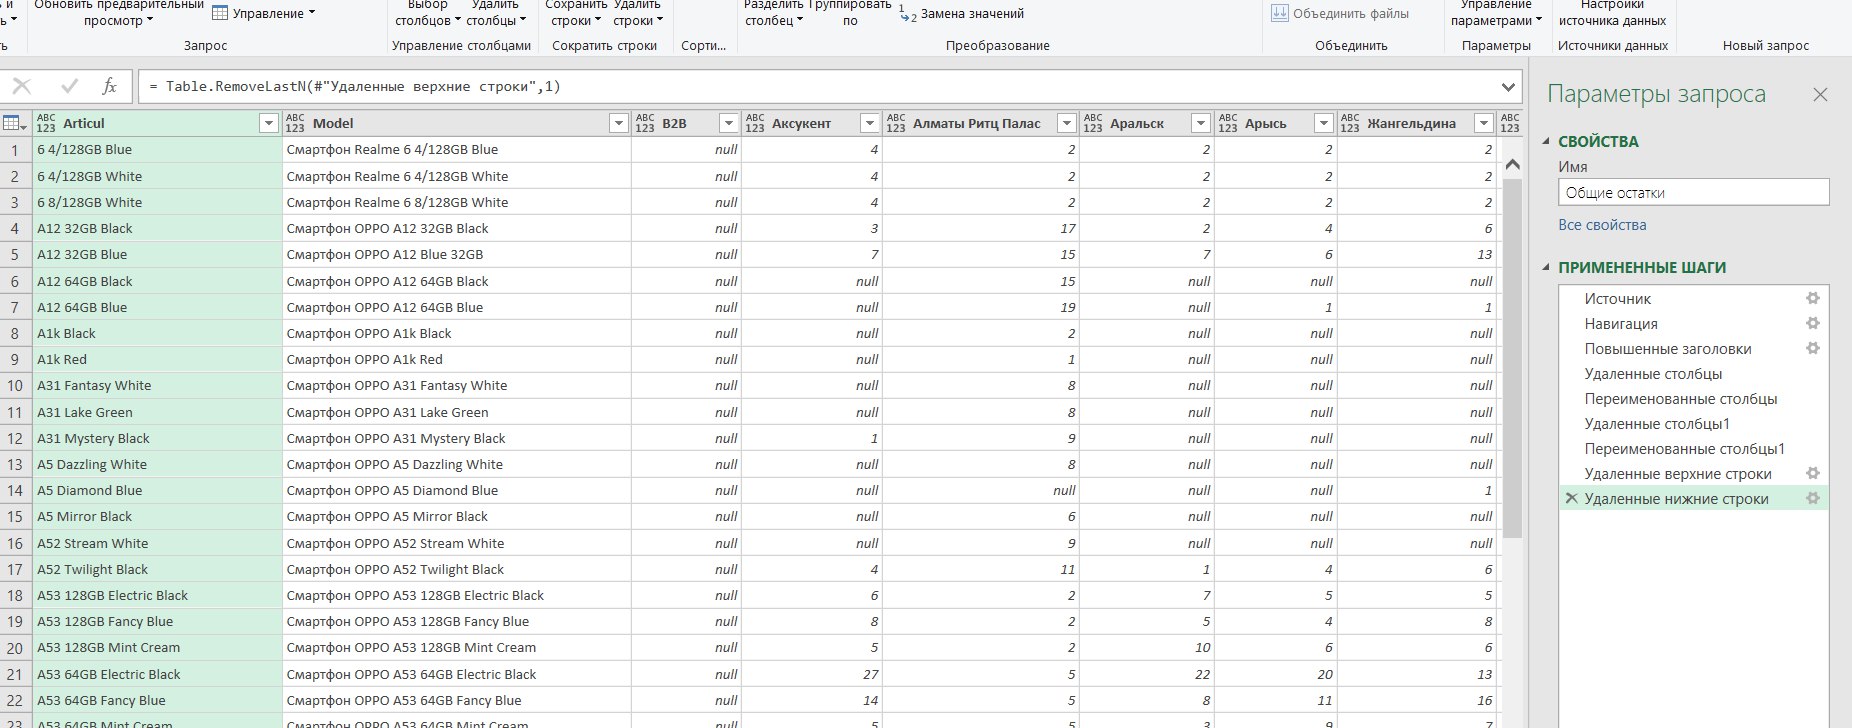Click the fx function icon
This screenshot has width=1852, height=728.
tap(110, 86)
